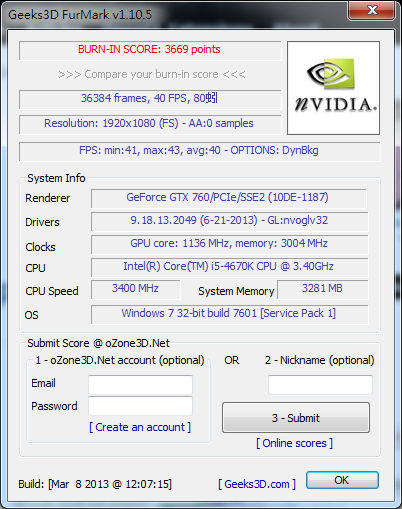
Task: Click the GeForce GTX 760 renderer value
Action: (x=227, y=197)
